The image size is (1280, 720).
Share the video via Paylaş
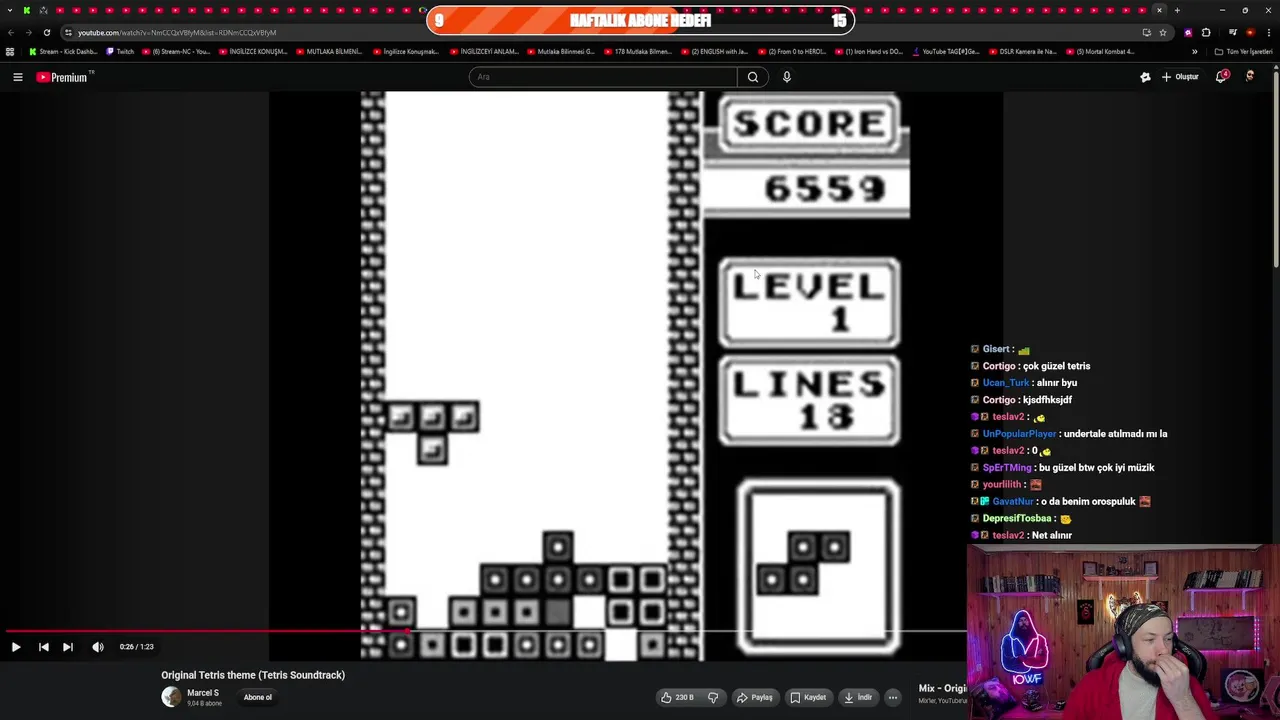[x=755, y=697]
